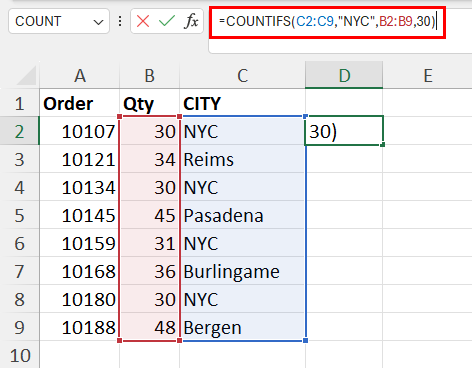Open Insert Function via the fx icon
This screenshot has width=472, height=368.
[x=191, y=21]
